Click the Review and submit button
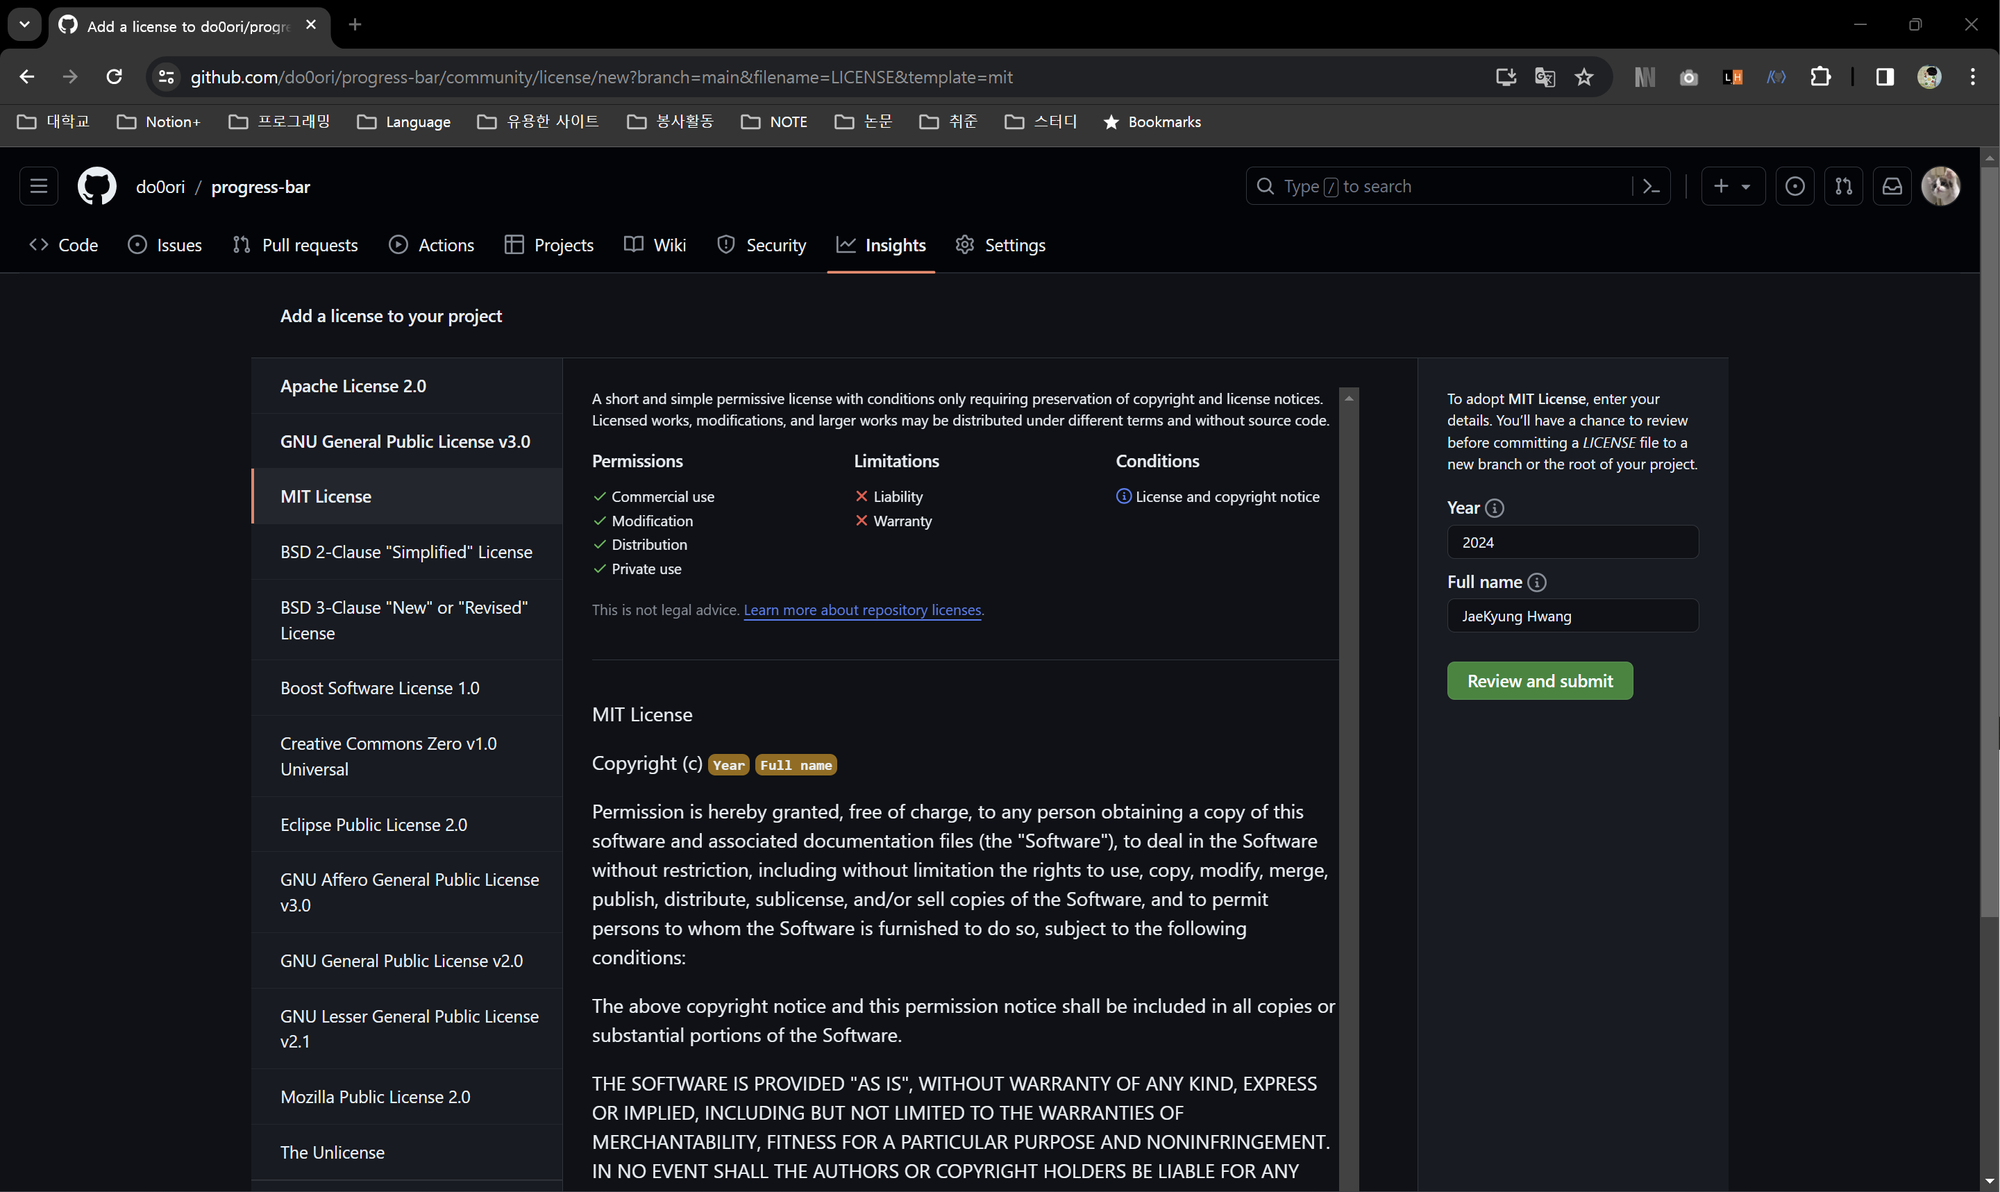2000x1192 pixels. point(1540,681)
